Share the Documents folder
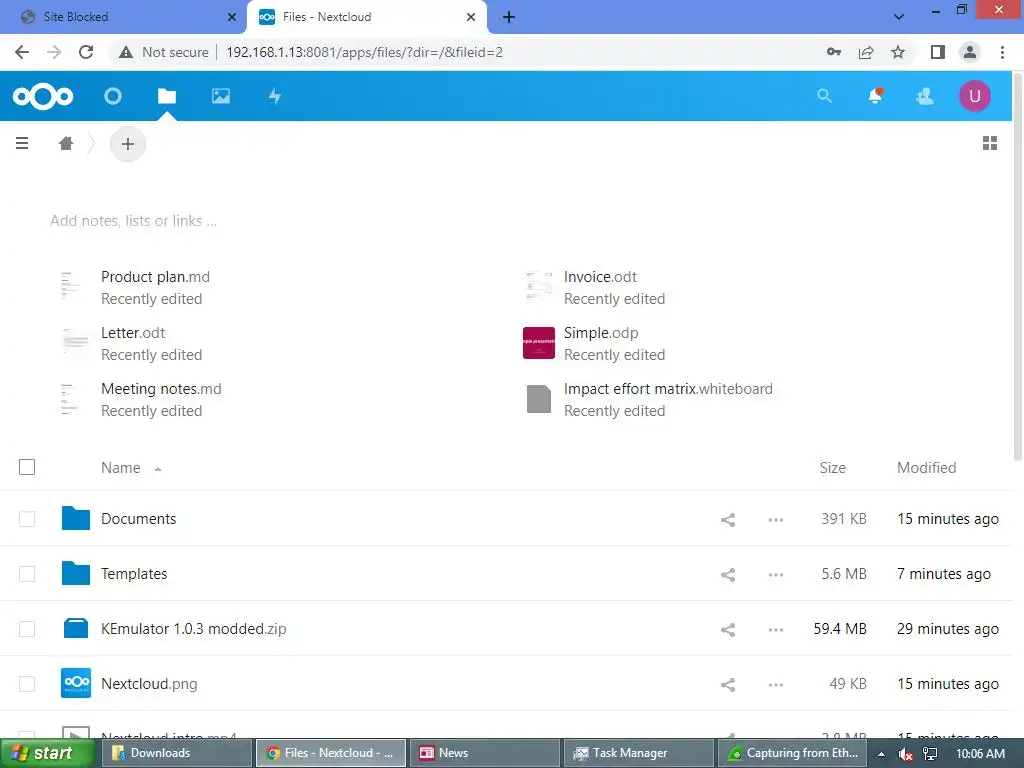 728,520
